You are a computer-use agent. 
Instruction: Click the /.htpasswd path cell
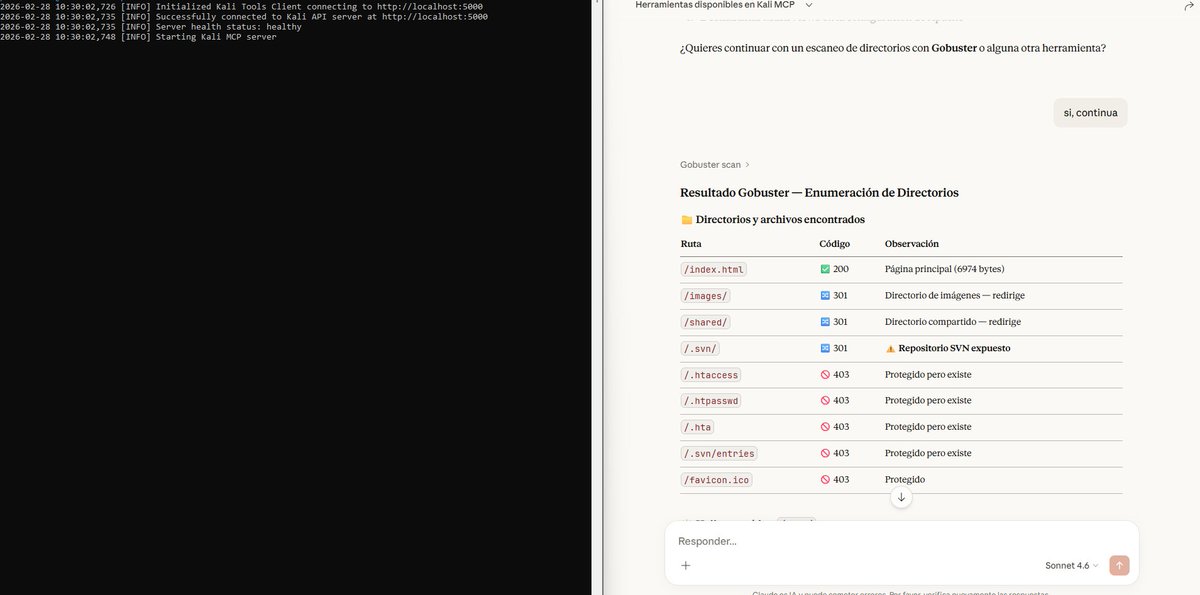[x=711, y=401]
